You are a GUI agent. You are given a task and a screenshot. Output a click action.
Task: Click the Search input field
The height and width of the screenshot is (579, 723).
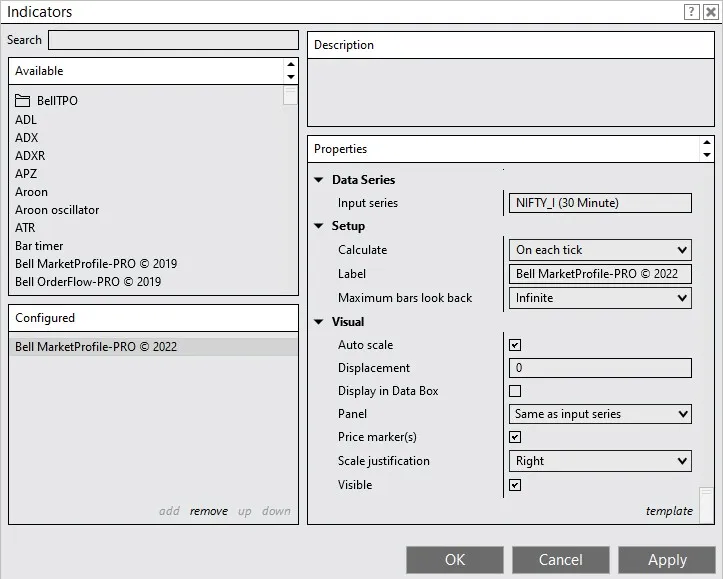[173, 40]
